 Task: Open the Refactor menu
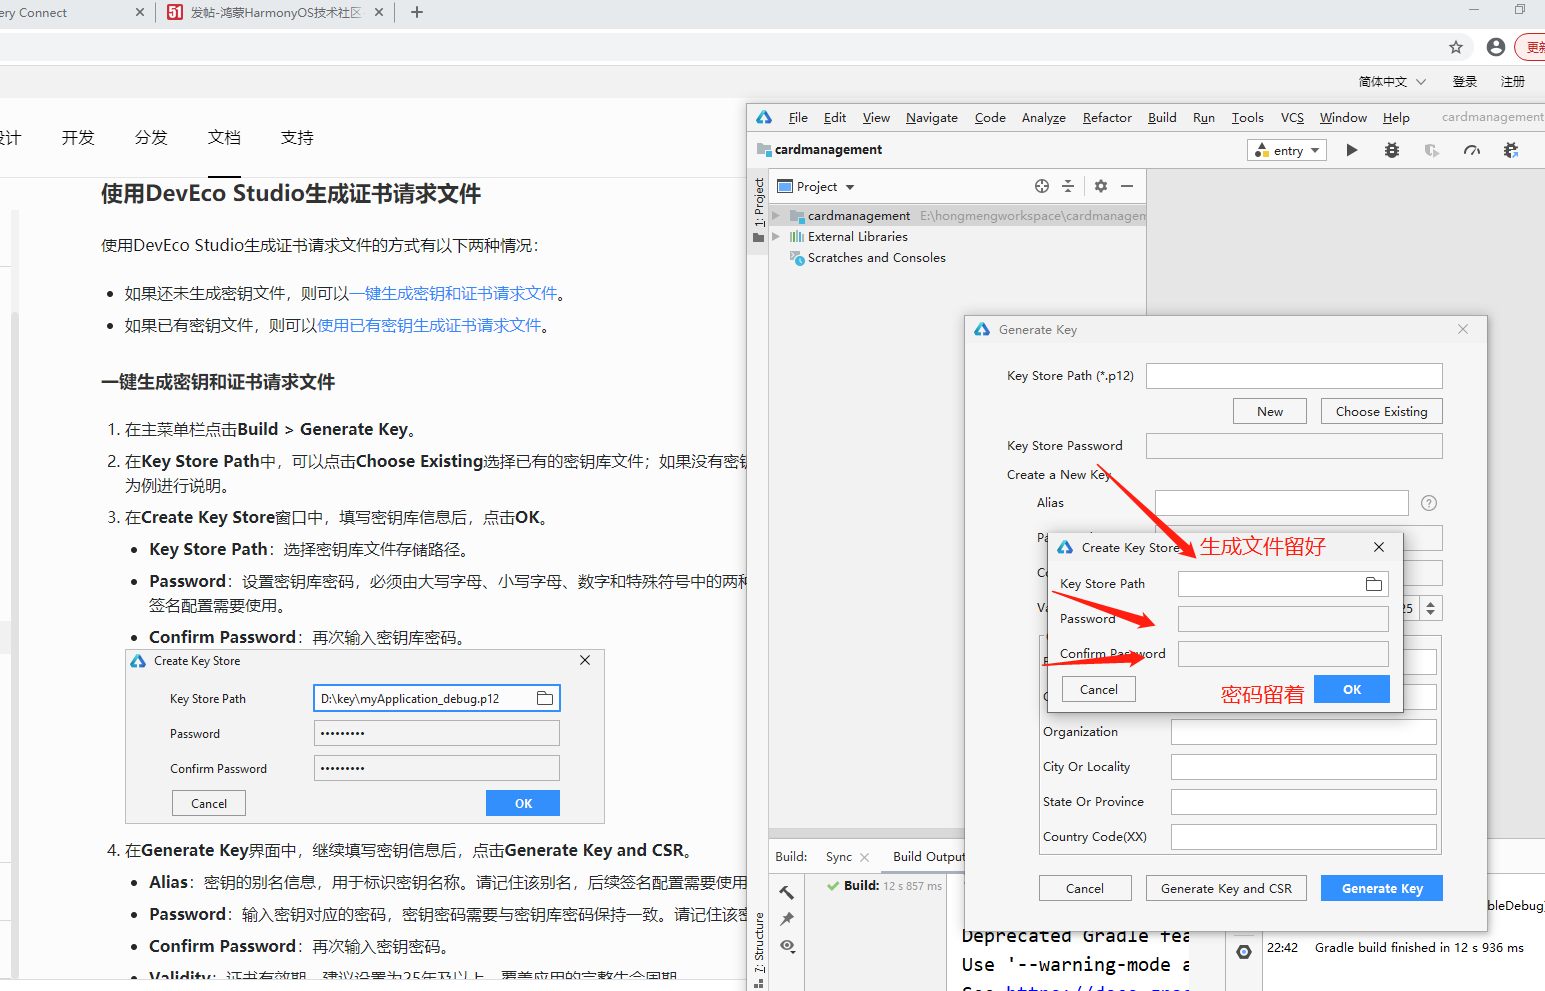pos(1107,117)
